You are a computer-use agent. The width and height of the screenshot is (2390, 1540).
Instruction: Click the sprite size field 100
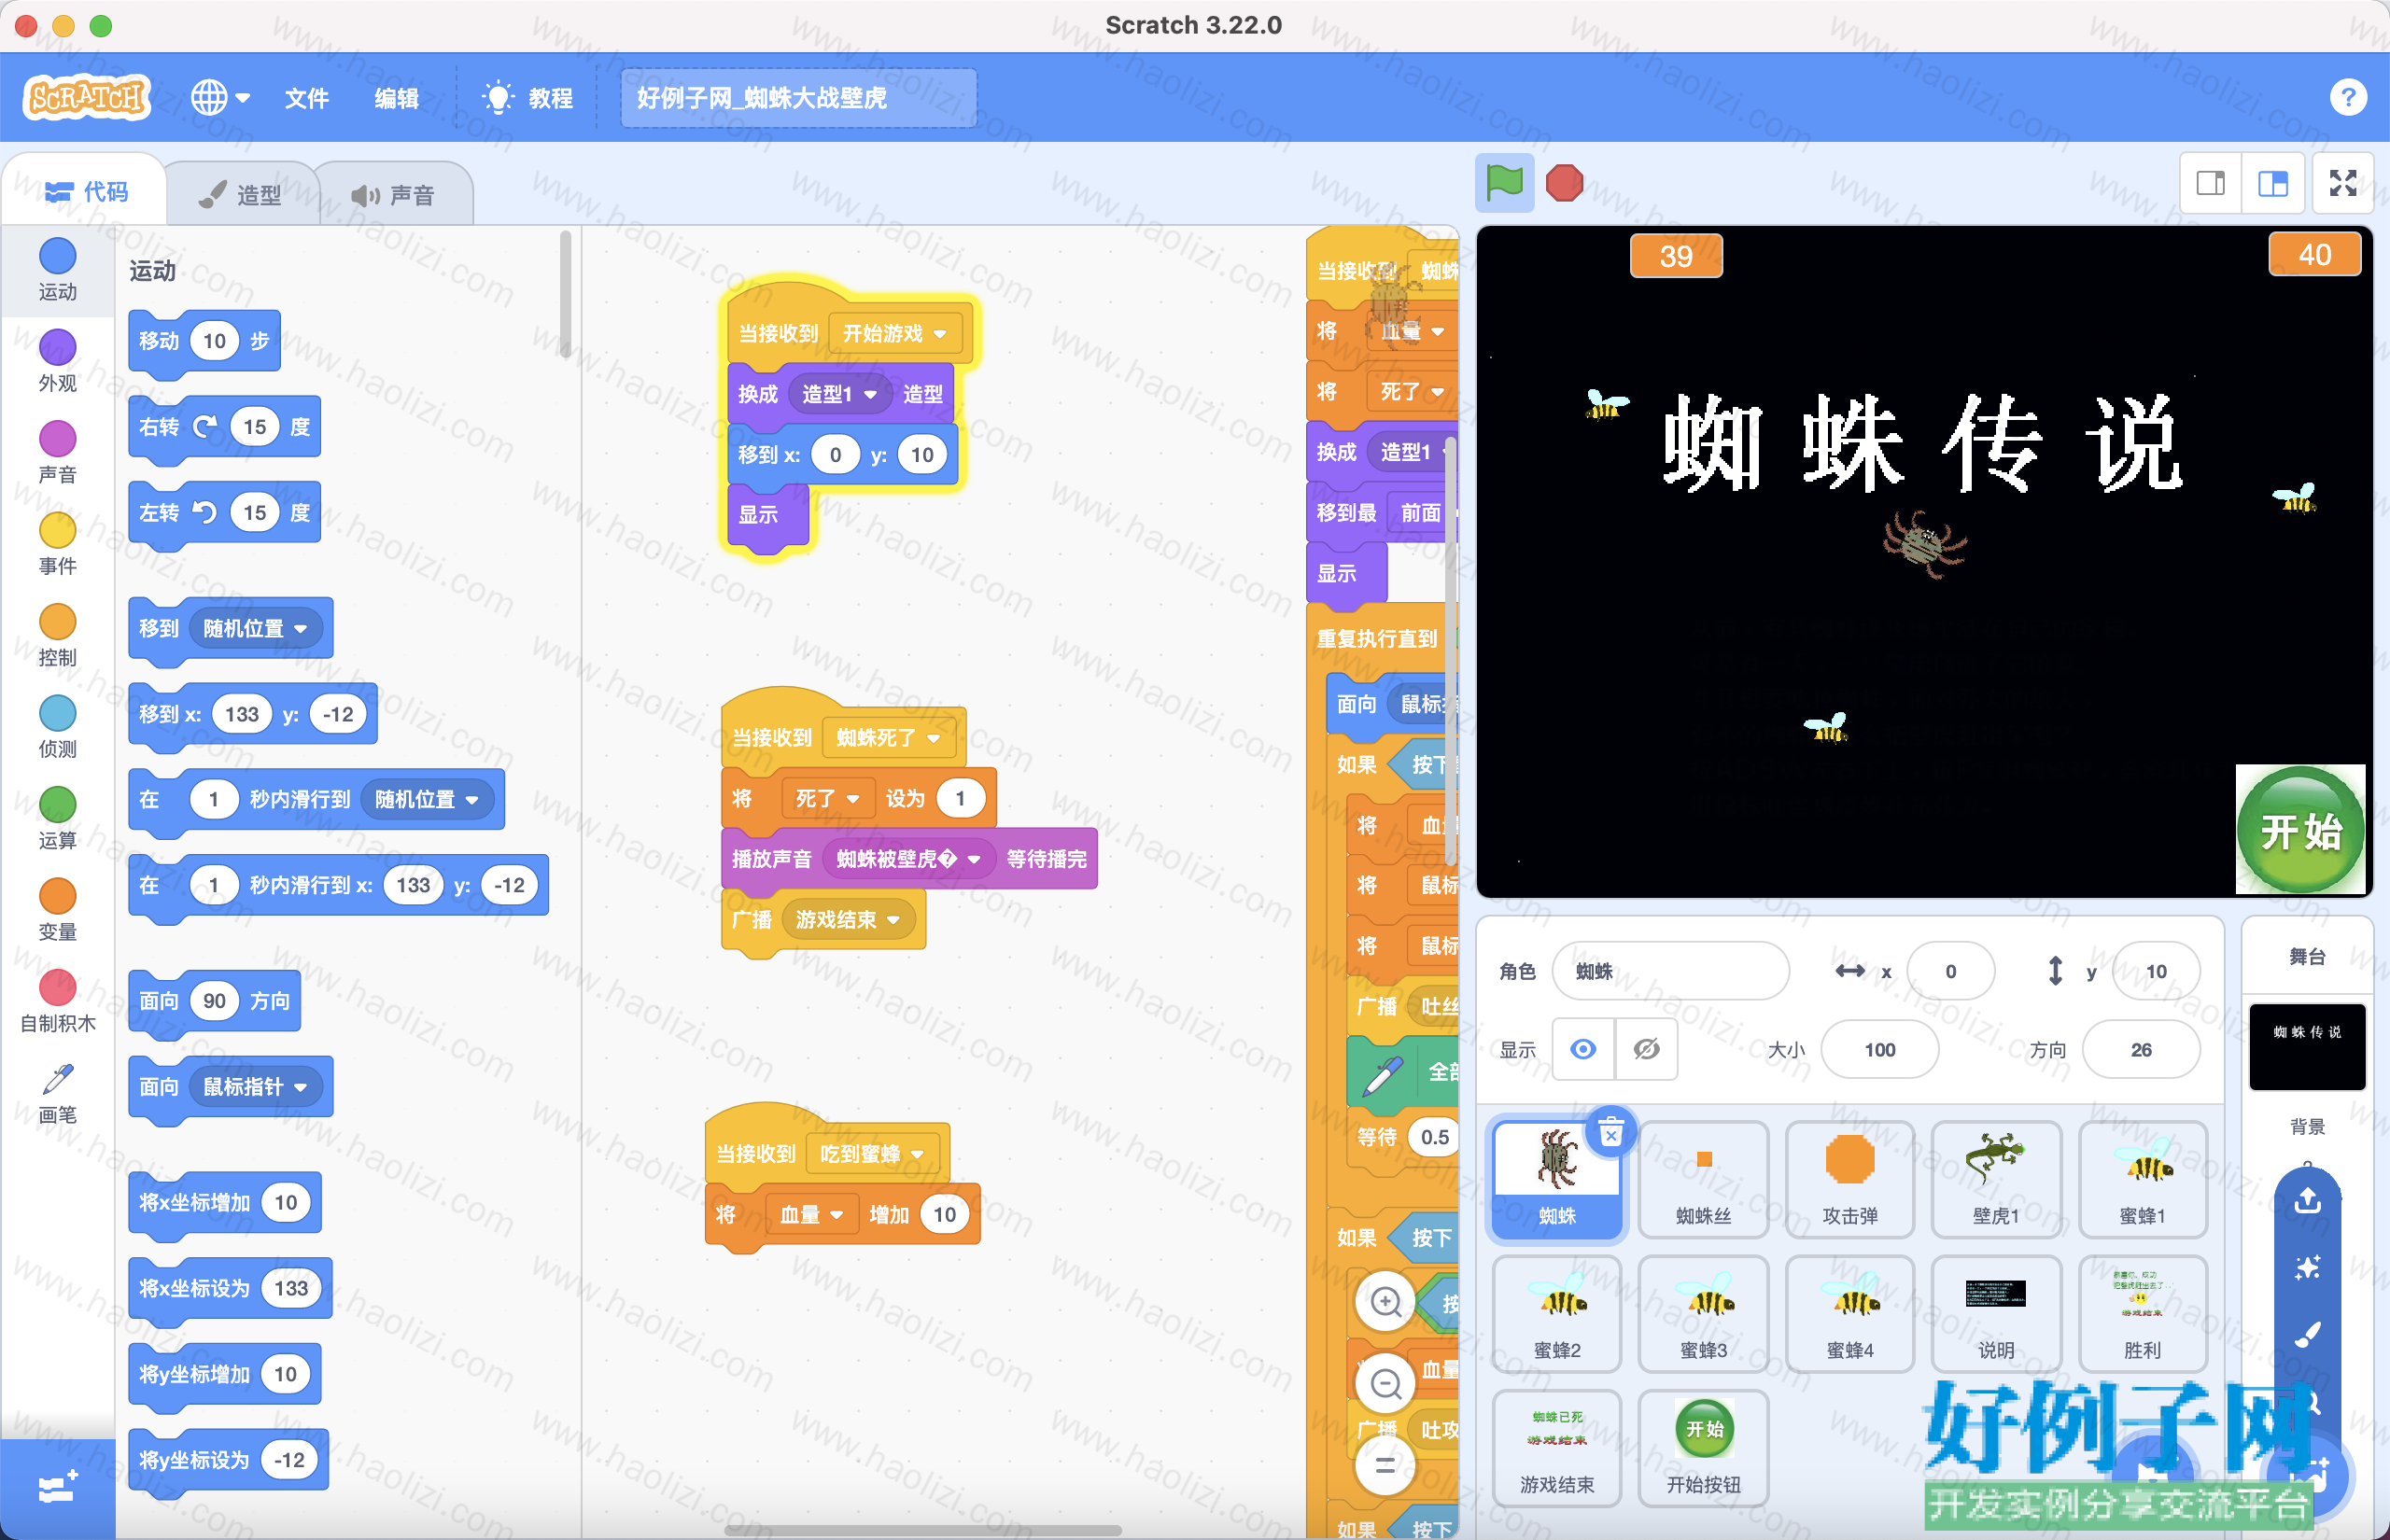(x=1879, y=1049)
